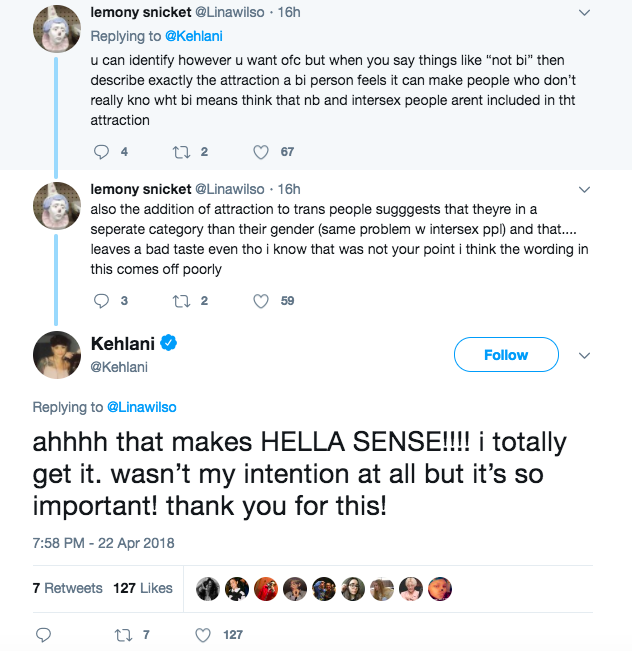Image resolution: width=632 pixels, height=651 pixels.
Task: View the 7 Retweets list
Action: pyautogui.click(x=67, y=588)
